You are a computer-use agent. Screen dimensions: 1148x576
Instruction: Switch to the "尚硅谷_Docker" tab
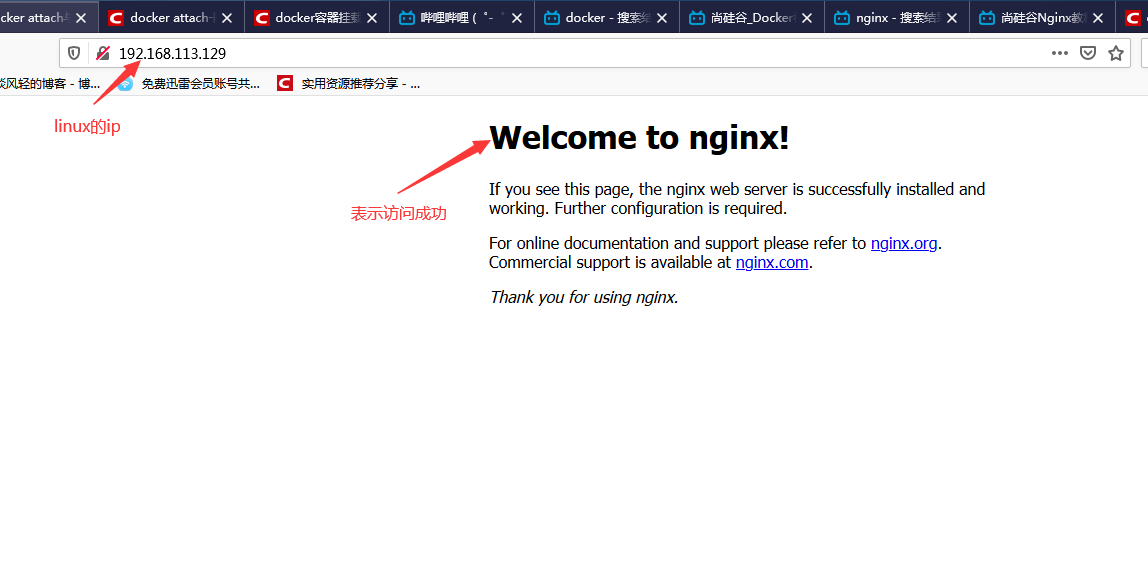752,18
